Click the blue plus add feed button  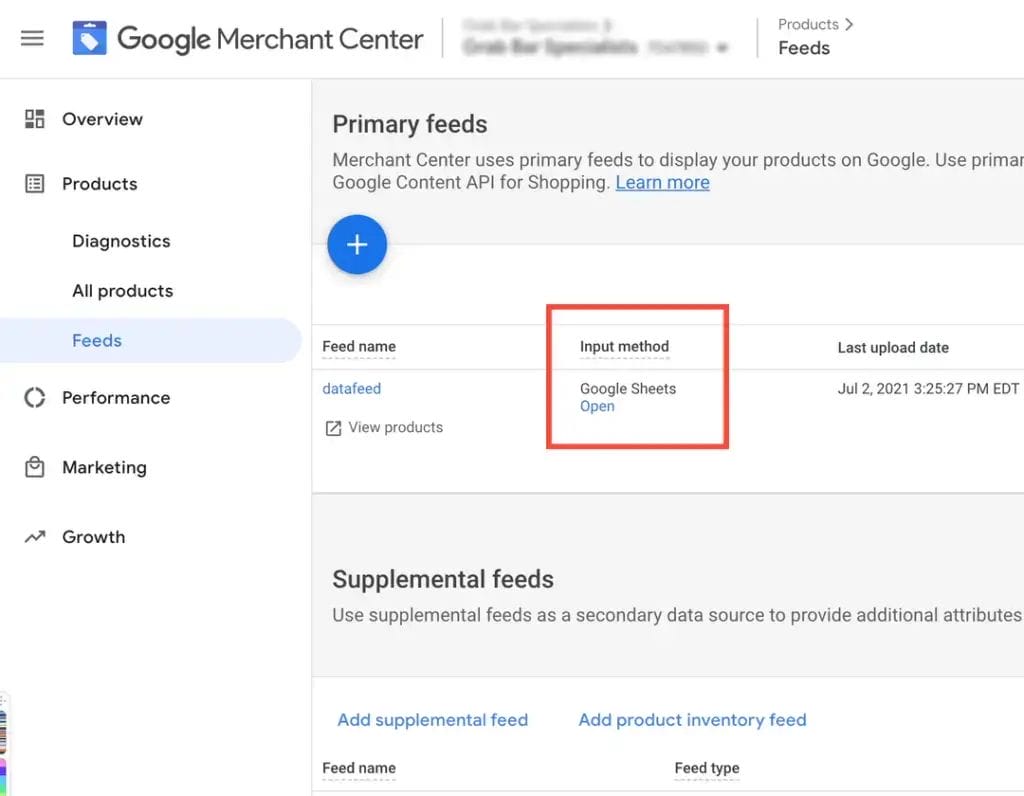[x=357, y=245]
